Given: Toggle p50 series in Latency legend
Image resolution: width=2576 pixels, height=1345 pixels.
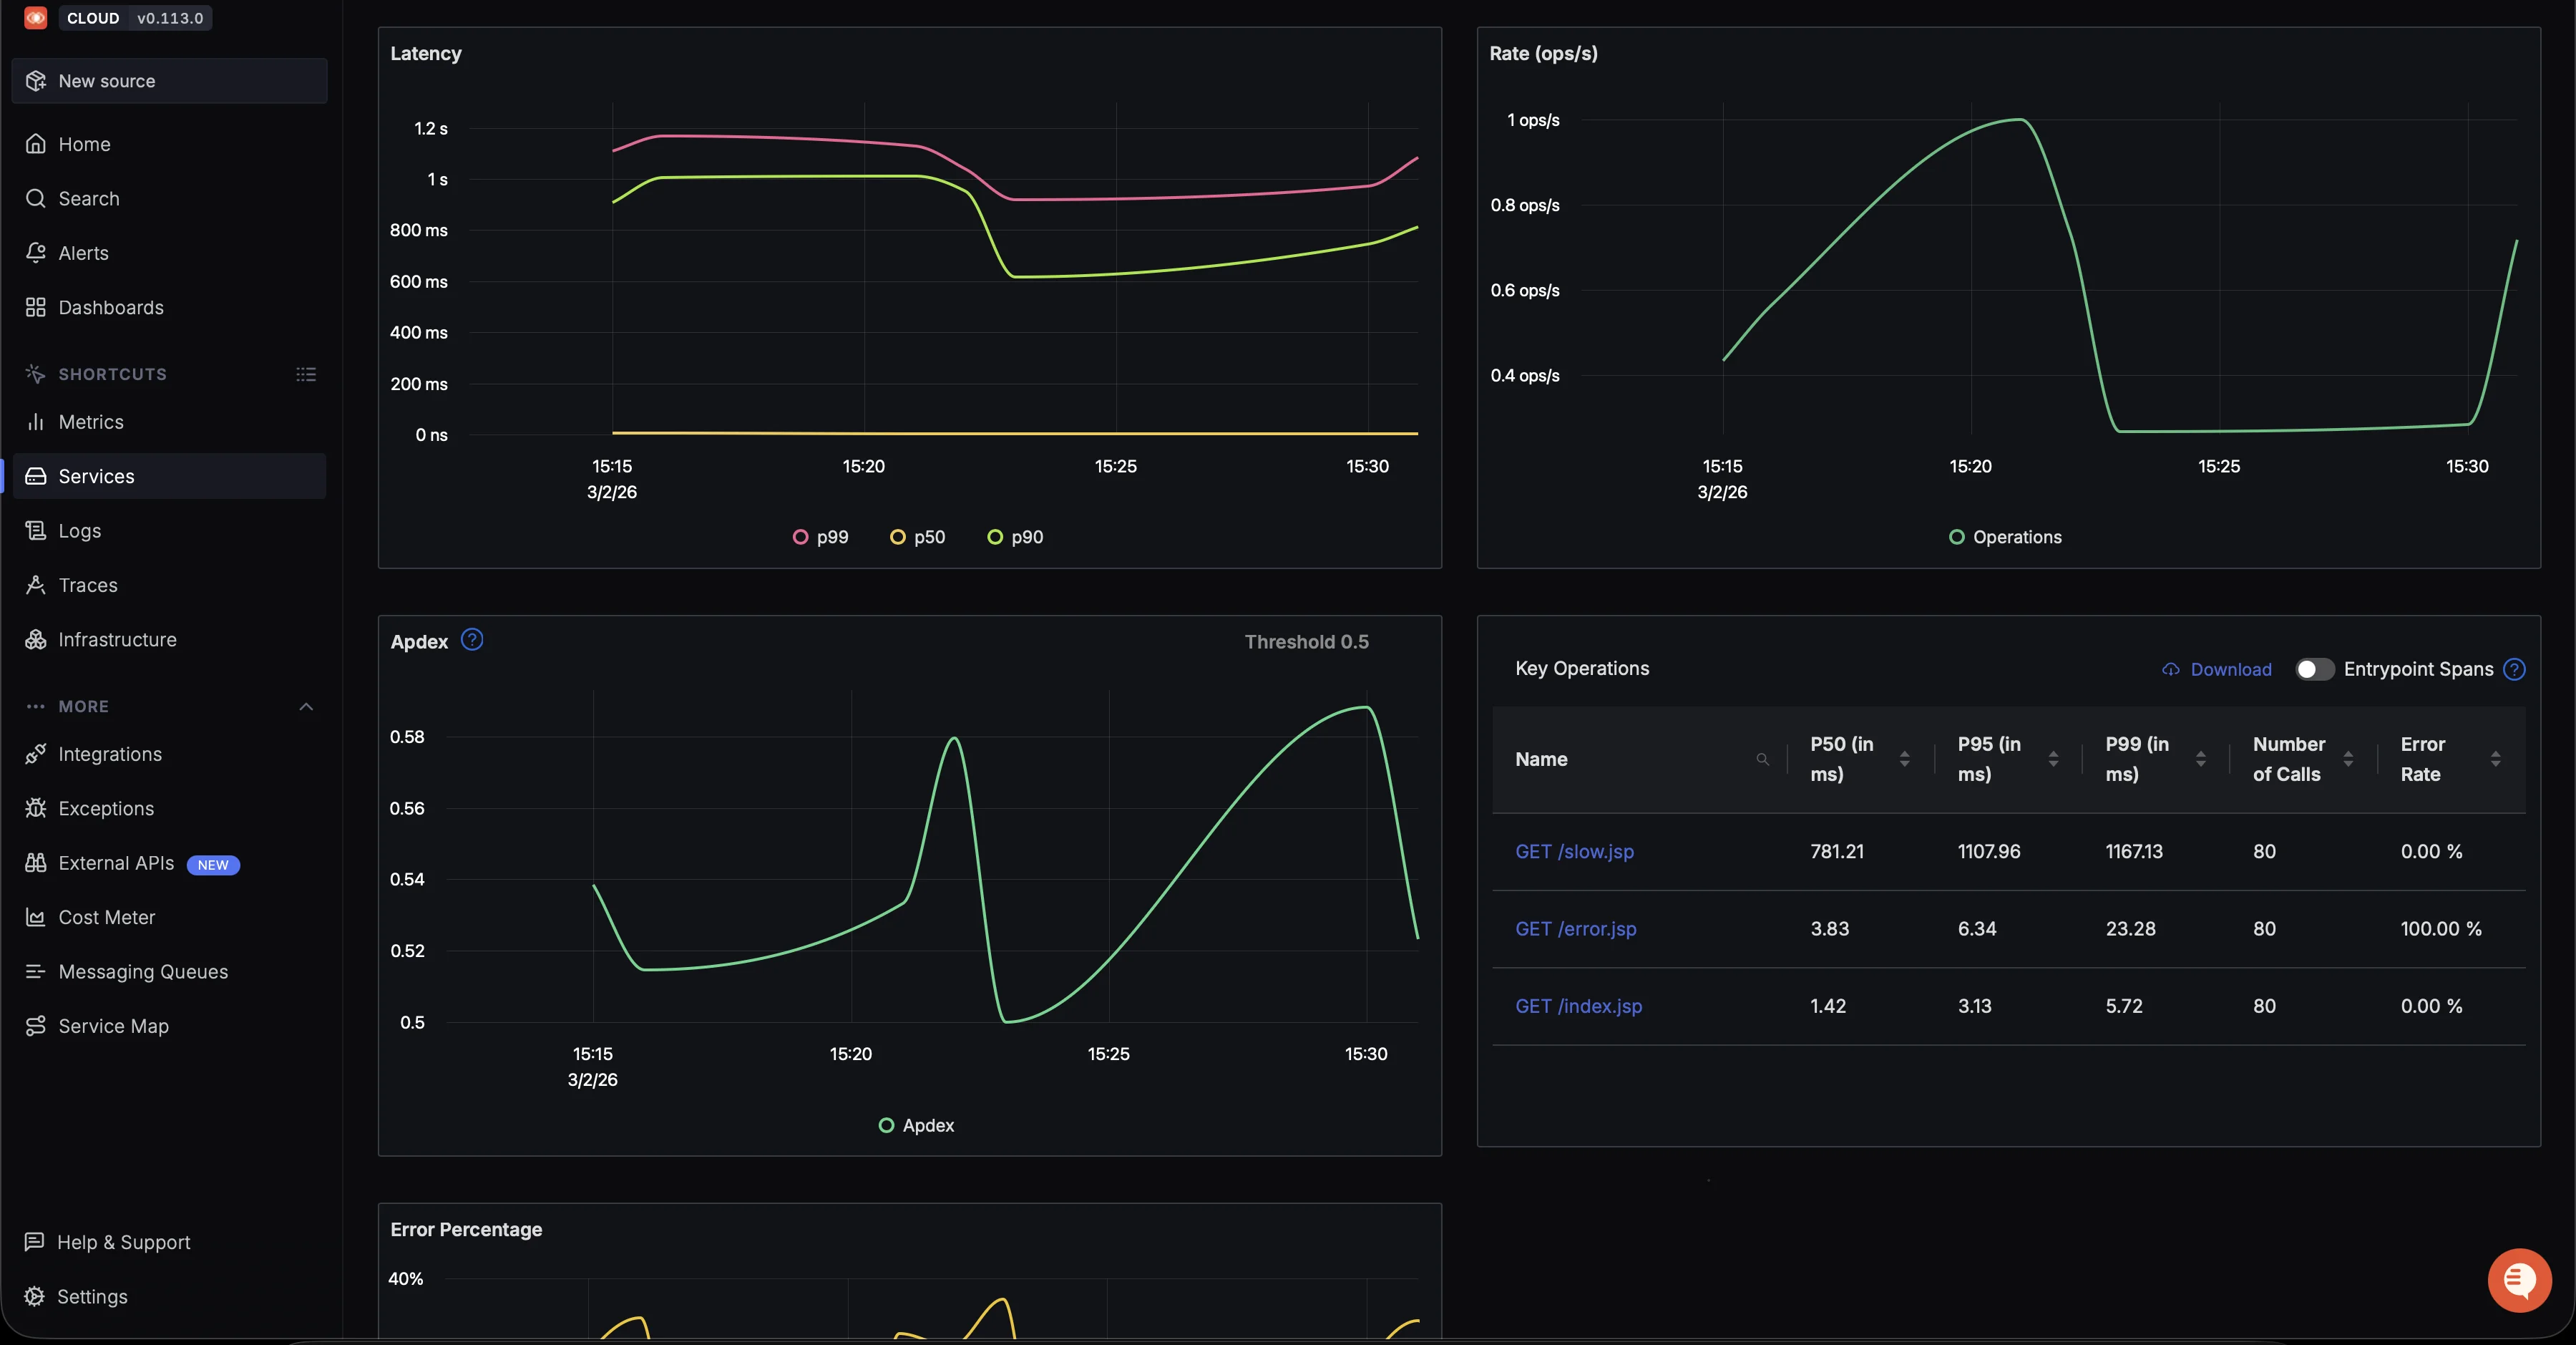Looking at the screenshot, I should 918,537.
